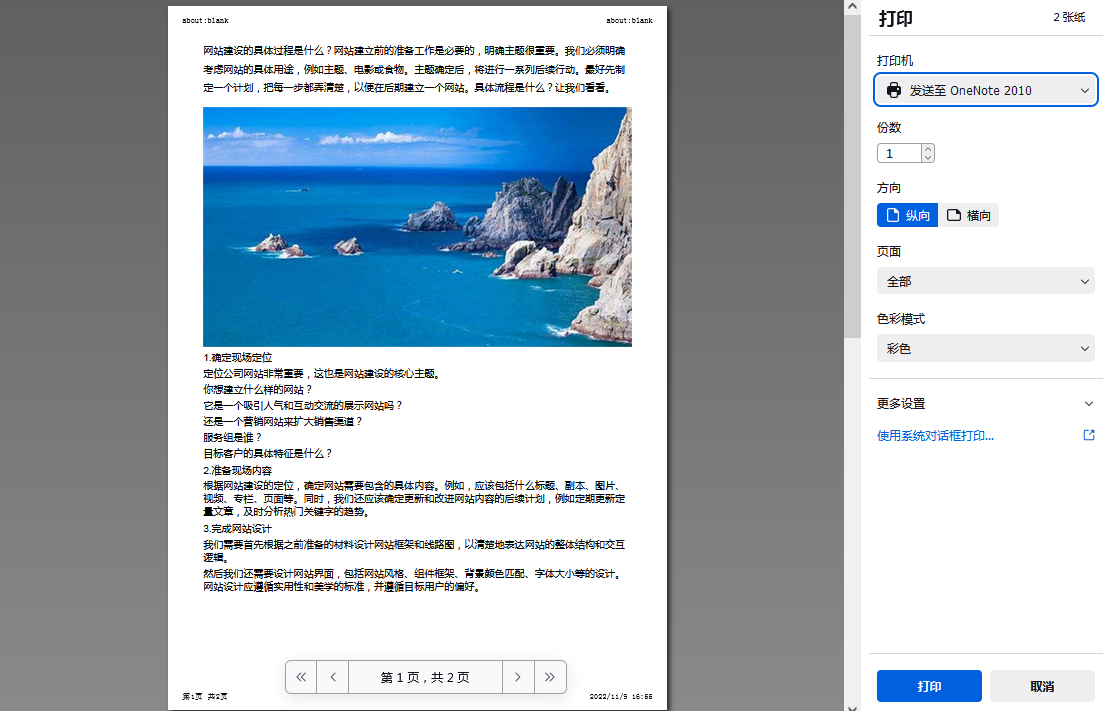Click the preview scrollbar's up arrow
The width and height of the screenshot is (1107, 711).
pyautogui.click(x=852, y=7)
